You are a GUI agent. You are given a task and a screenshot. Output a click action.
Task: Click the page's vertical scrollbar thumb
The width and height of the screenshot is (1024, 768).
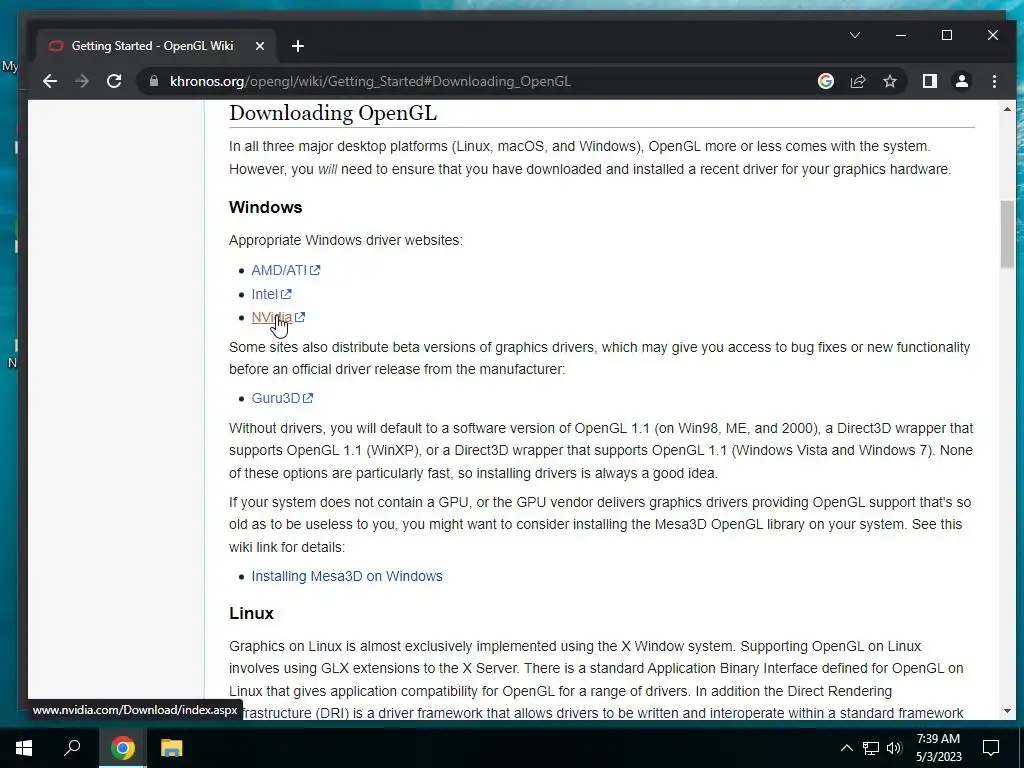(1007, 234)
